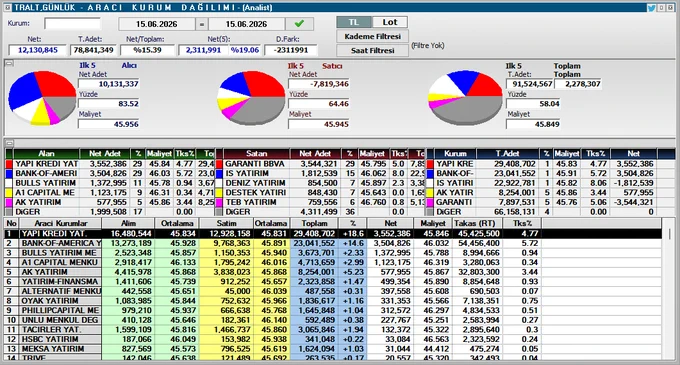Sort main table by Takas (RT) column
This screenshot has height=365, width=680.
coord(477,223)
